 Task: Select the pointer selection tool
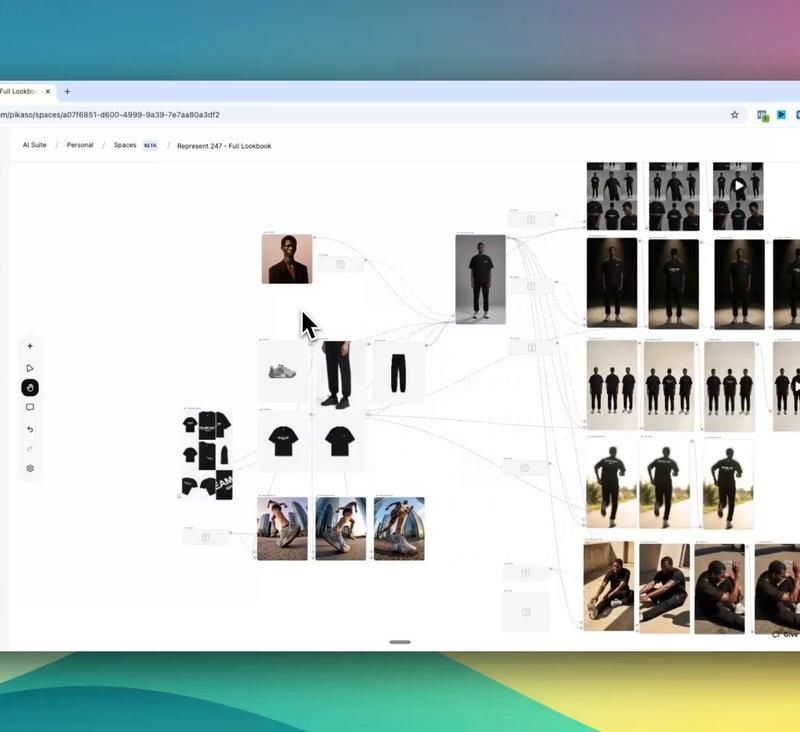(30, 368)
